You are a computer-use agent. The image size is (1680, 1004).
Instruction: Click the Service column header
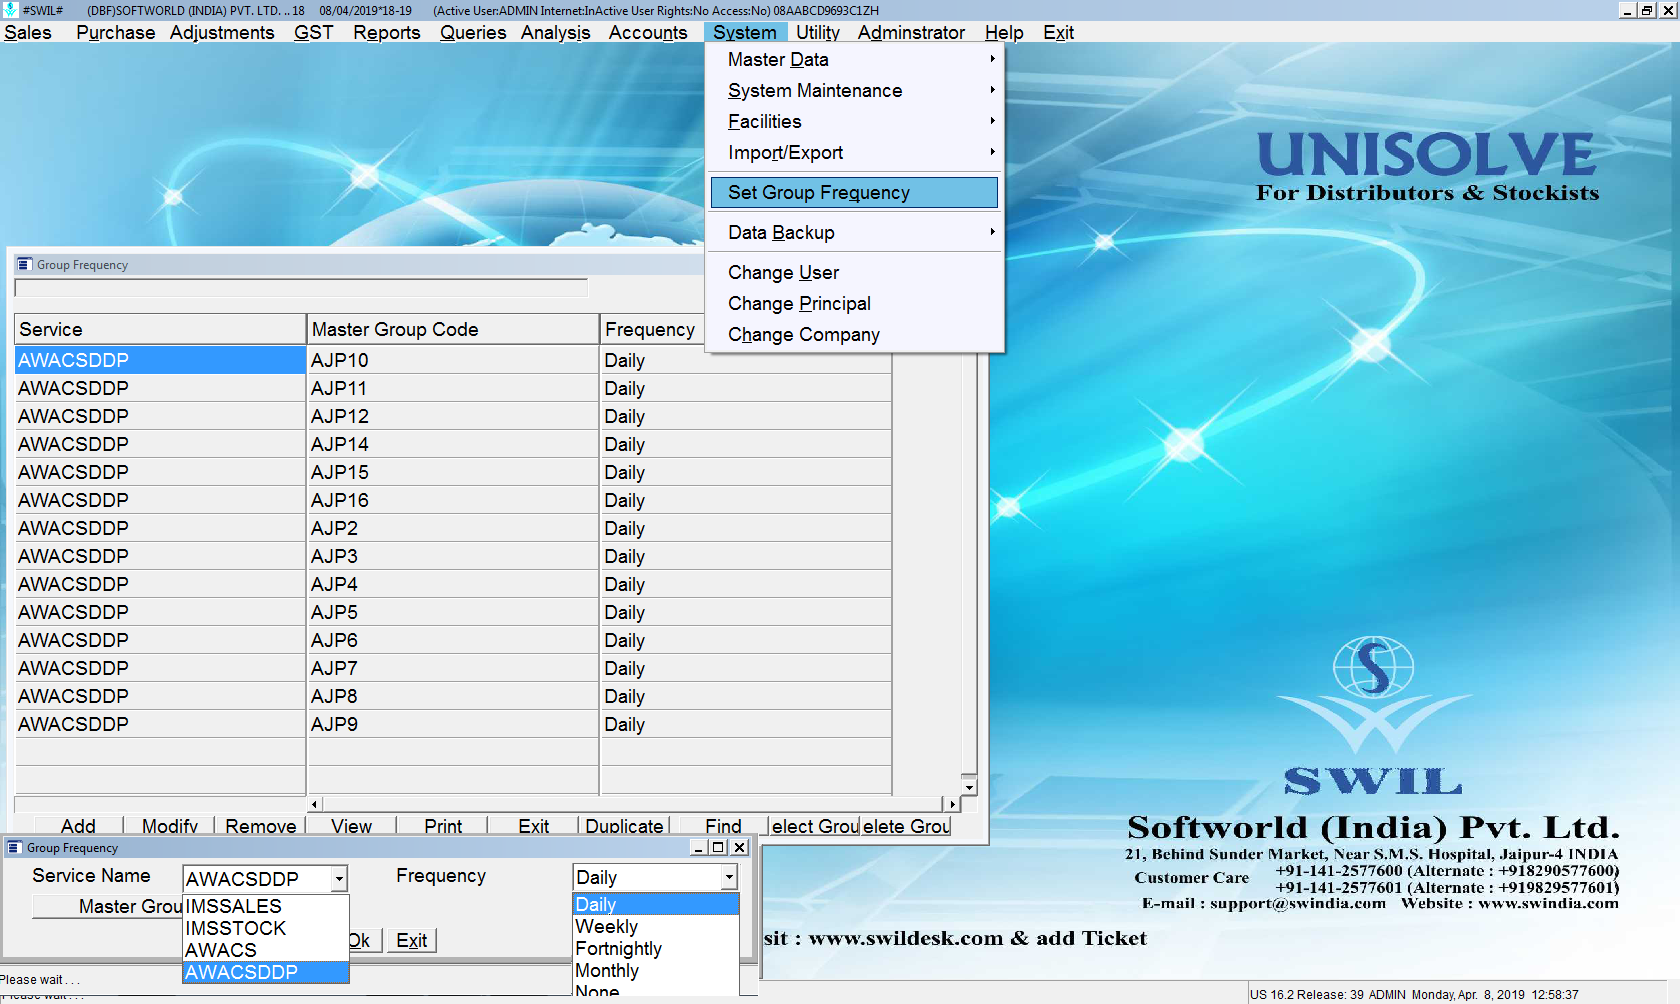pos(160,329)
